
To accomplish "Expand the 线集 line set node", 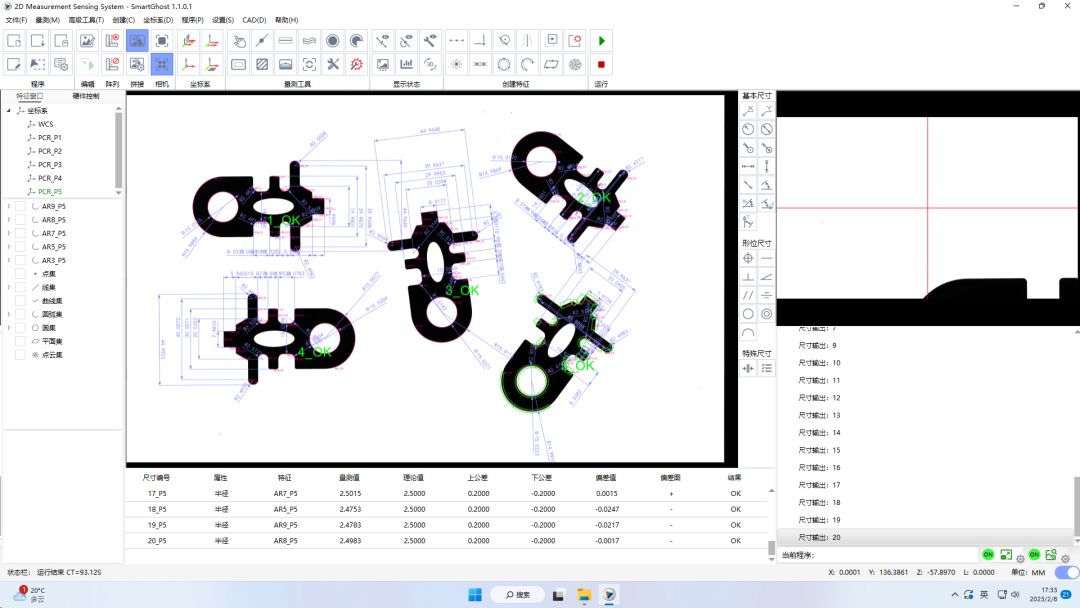I will point(9,287).
